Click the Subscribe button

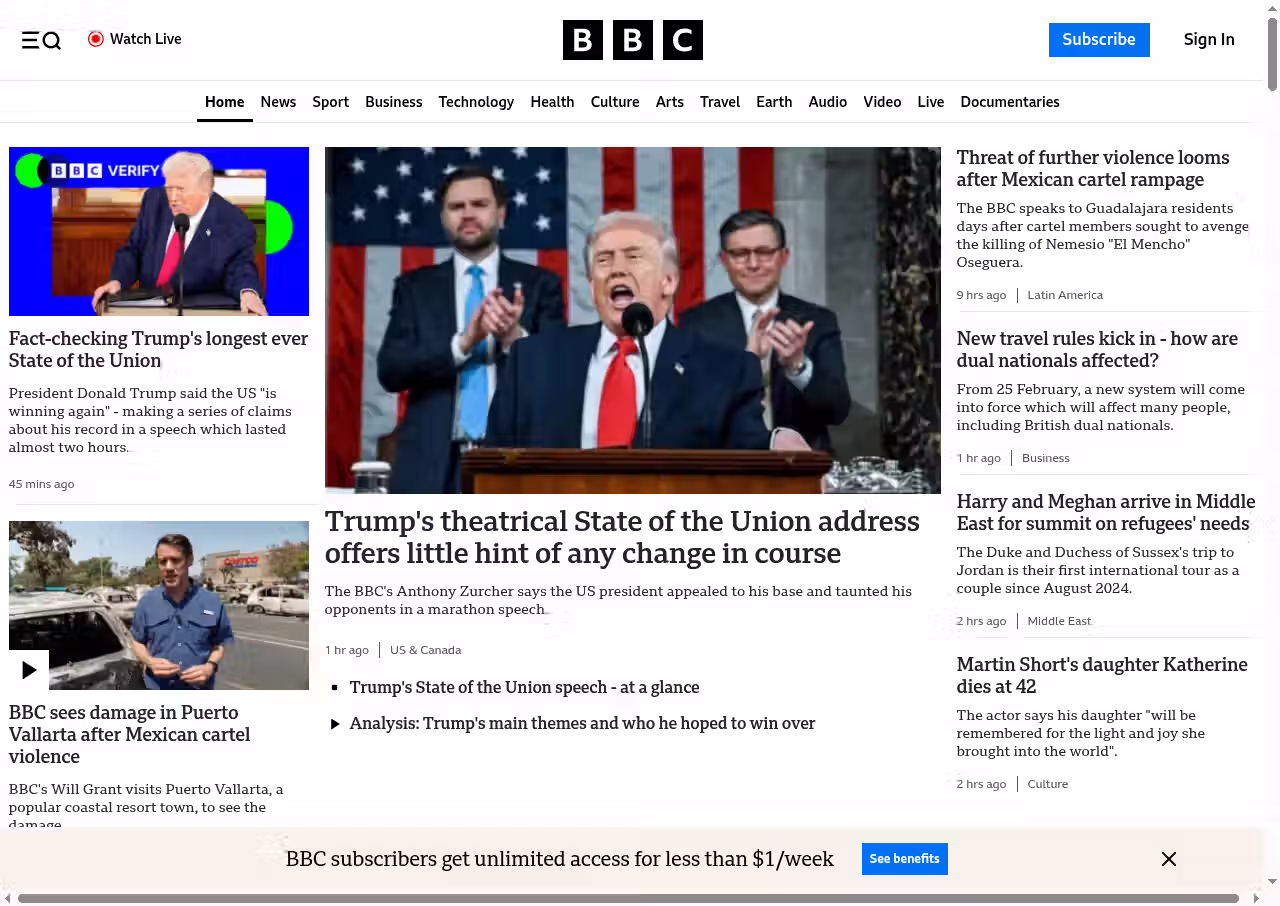point(1098,40)
